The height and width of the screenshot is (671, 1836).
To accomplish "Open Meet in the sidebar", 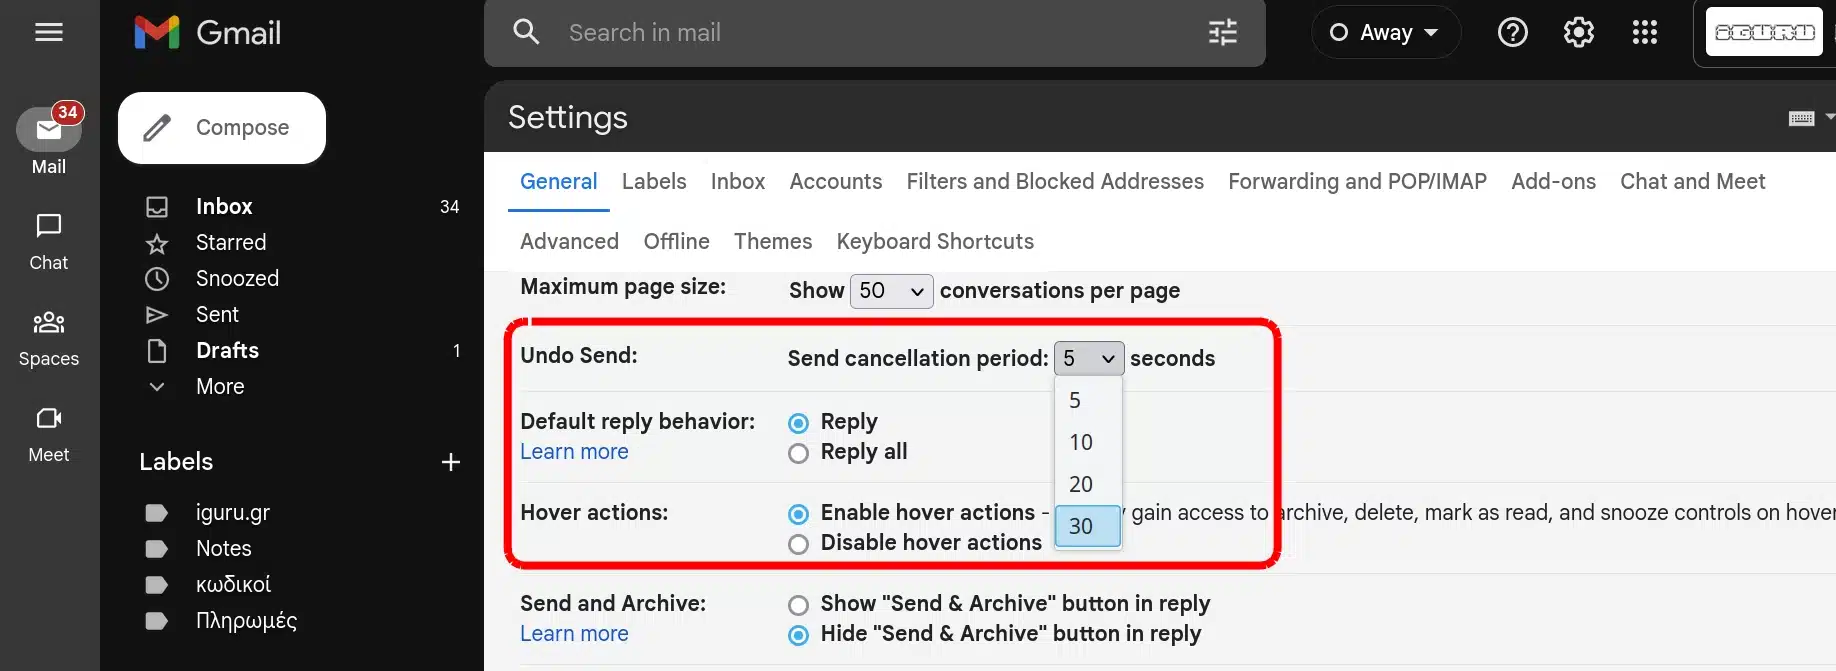I will [48, 434].
